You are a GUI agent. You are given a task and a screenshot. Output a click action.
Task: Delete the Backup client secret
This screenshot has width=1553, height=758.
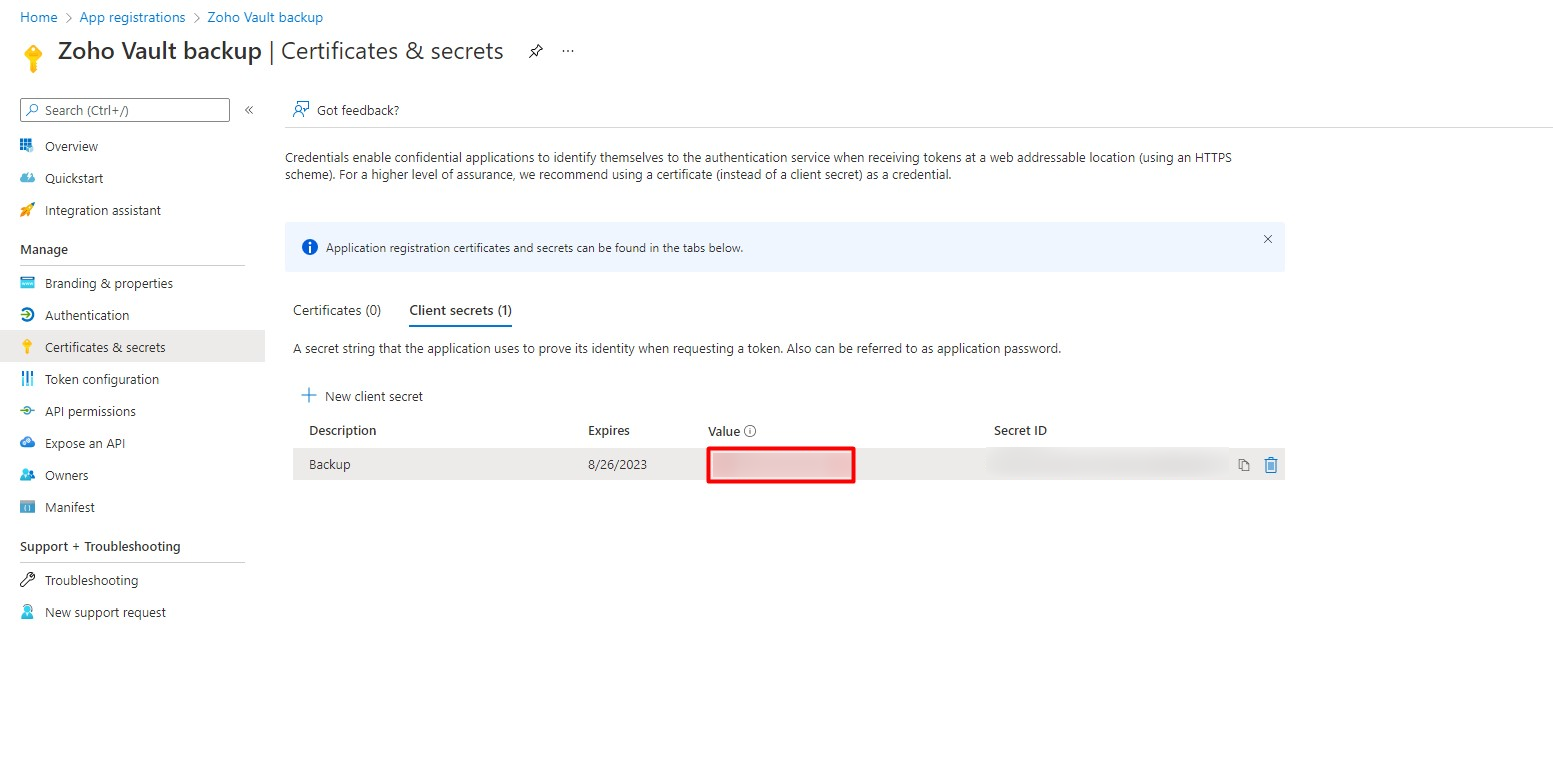(x=1271, y=465)
